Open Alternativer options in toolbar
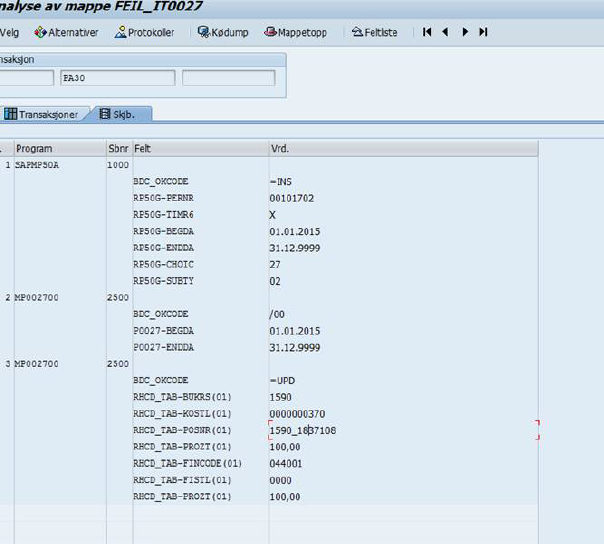 [66, 32]
